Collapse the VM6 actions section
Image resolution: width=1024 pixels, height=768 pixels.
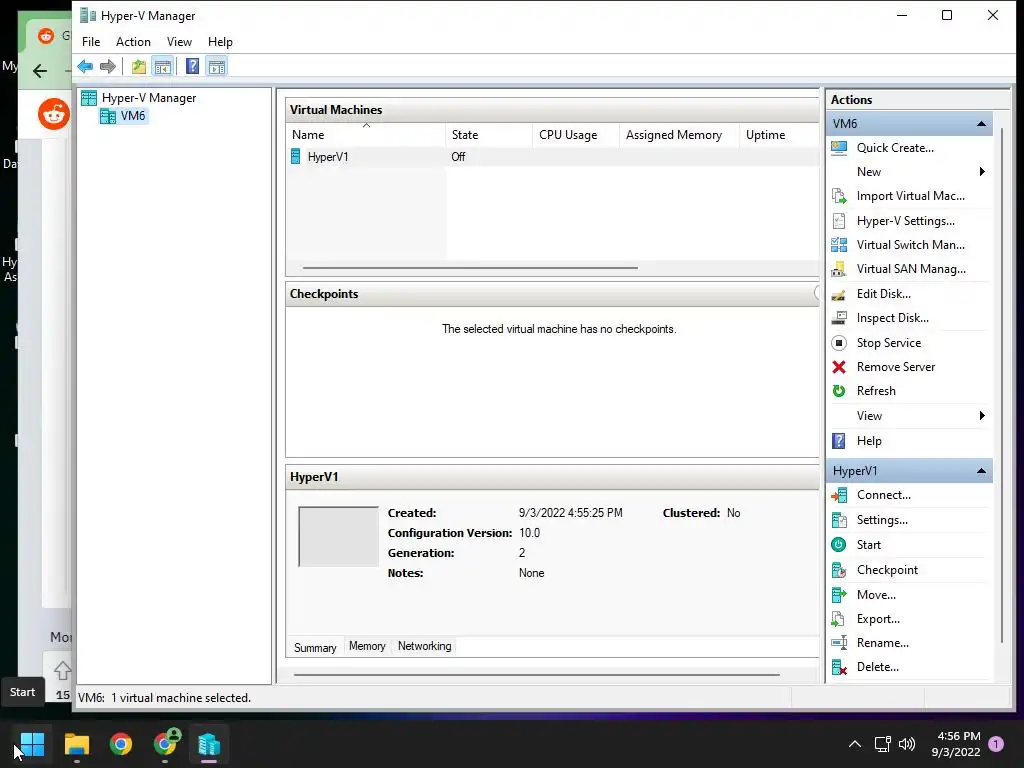click(x=981, y=123)
